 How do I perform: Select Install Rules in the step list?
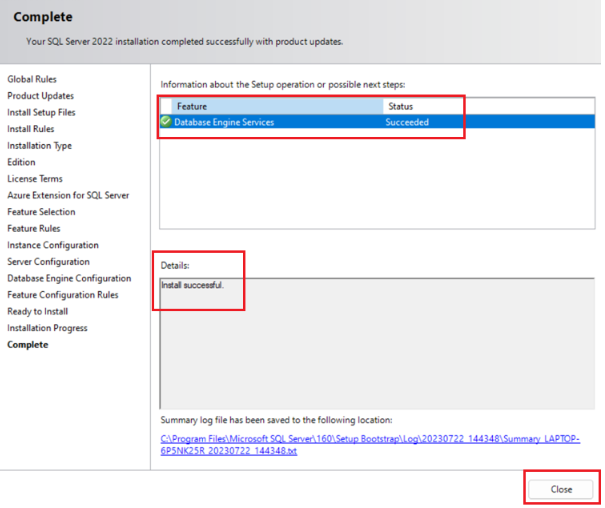[30, 129]
